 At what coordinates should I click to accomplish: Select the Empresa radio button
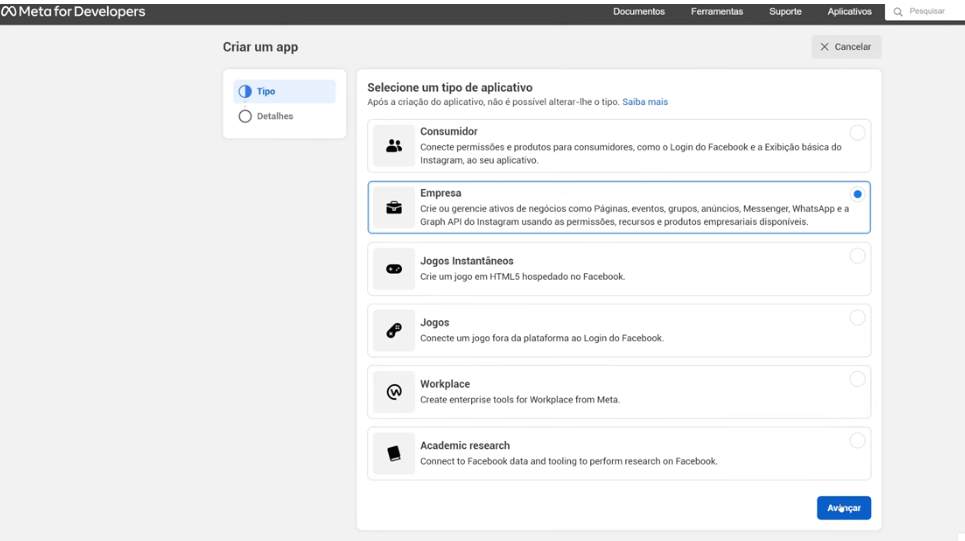pyautogui.click(x=857, y=194)
